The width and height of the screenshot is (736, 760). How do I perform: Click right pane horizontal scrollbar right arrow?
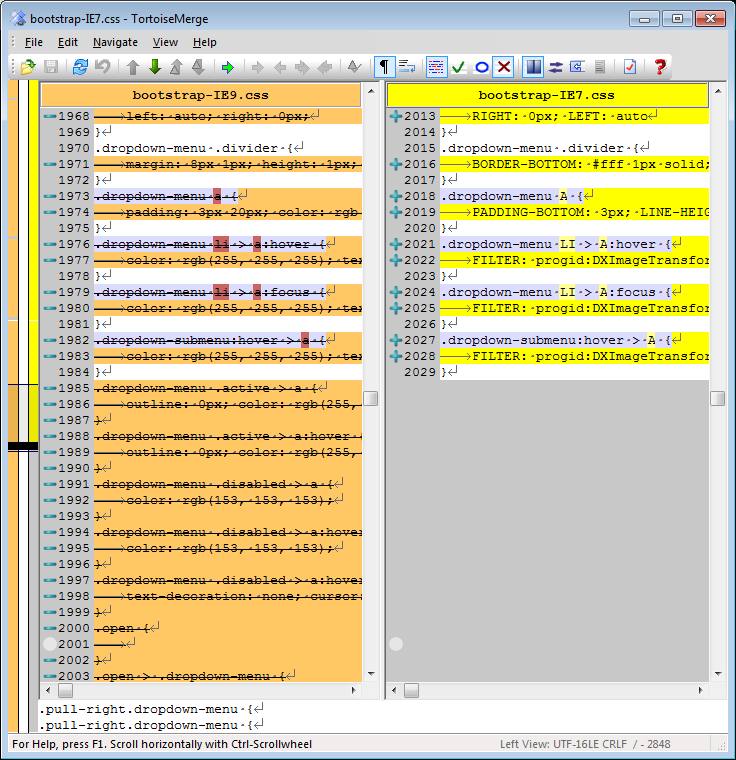701,690
